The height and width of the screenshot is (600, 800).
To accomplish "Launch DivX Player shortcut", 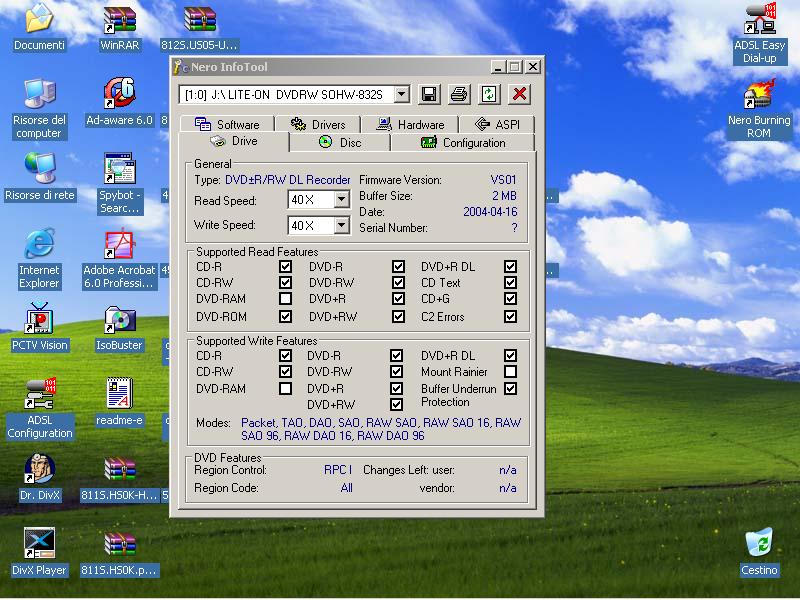I will coord(39,552).
